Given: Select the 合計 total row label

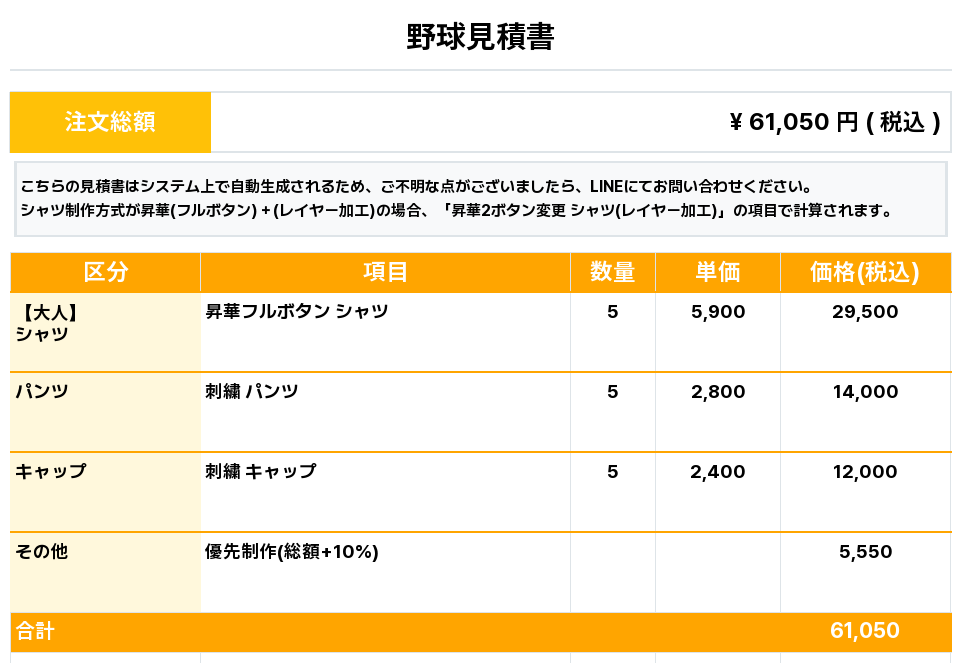Looking at the screenshot, I should (x=36, y=631).
